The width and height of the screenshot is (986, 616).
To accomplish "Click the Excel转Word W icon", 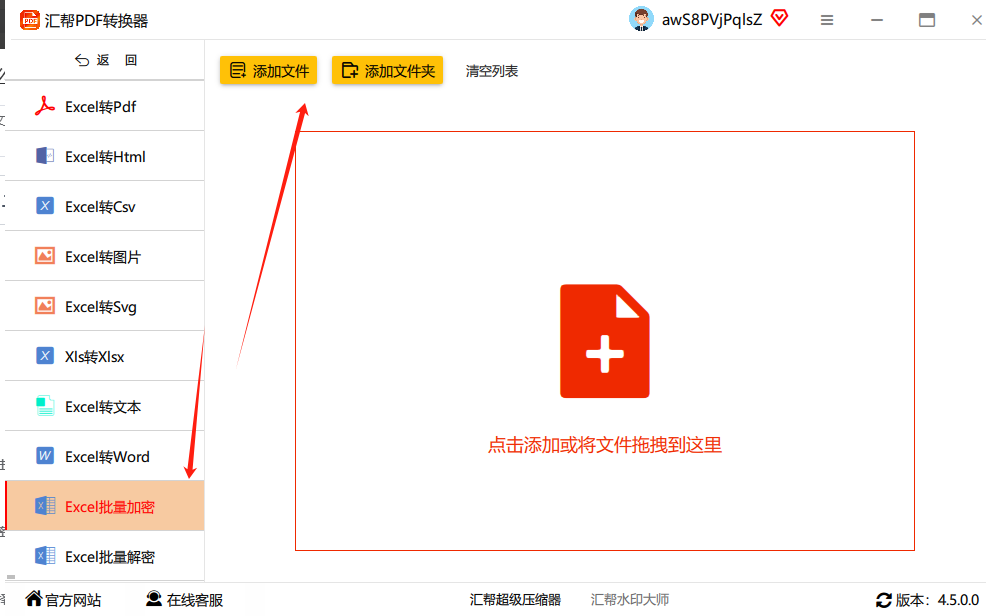I will [45, 456].
